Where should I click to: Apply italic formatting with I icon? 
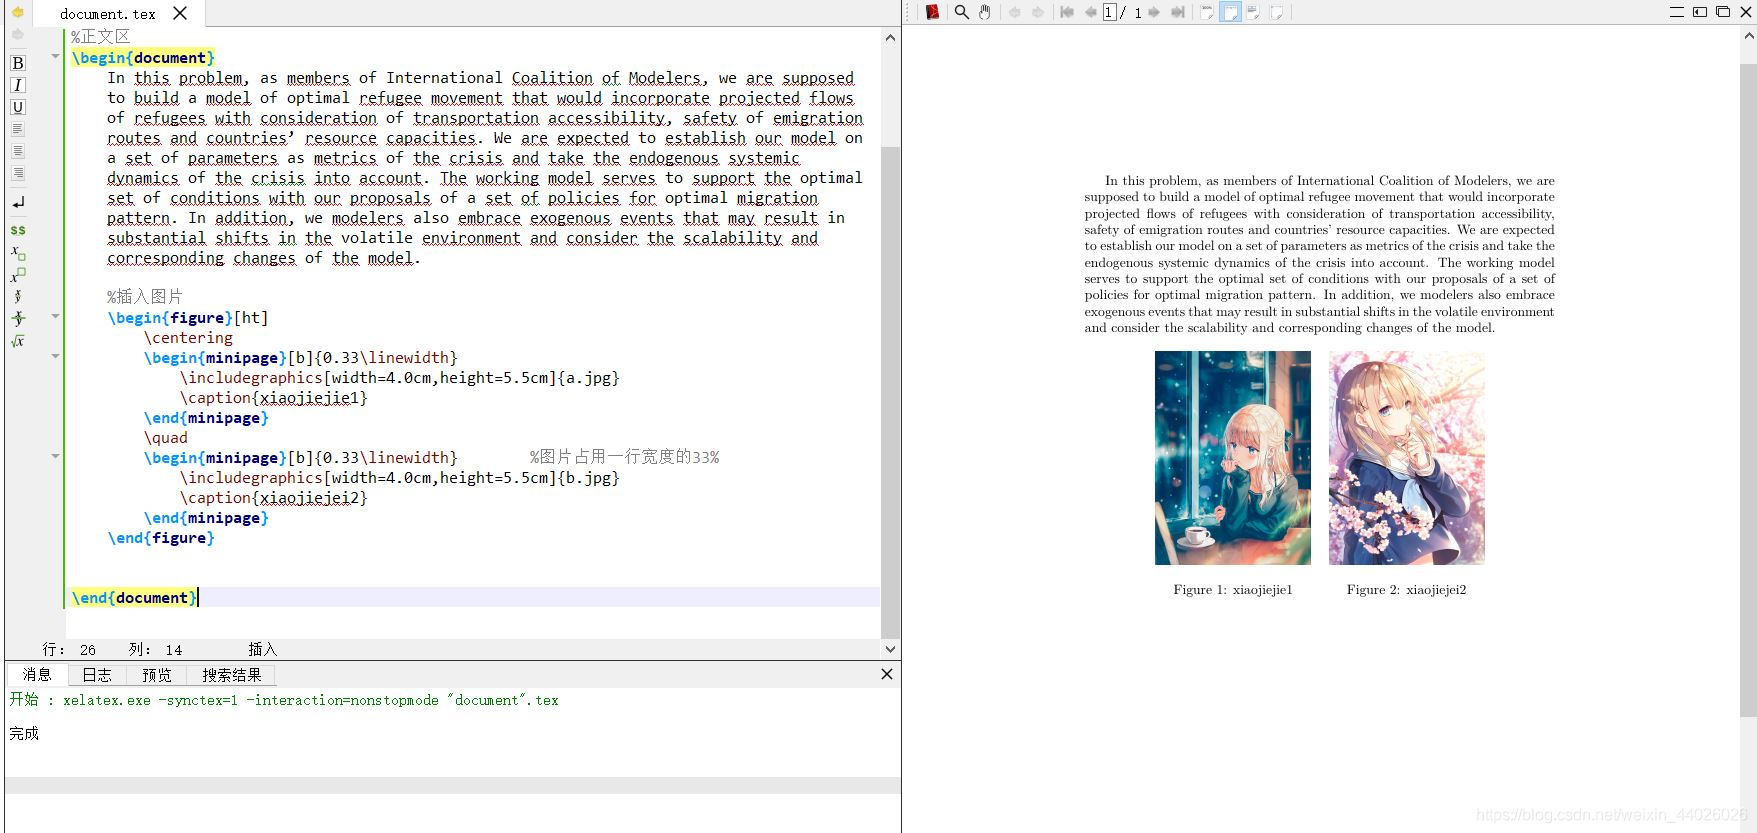click(18, 85)
